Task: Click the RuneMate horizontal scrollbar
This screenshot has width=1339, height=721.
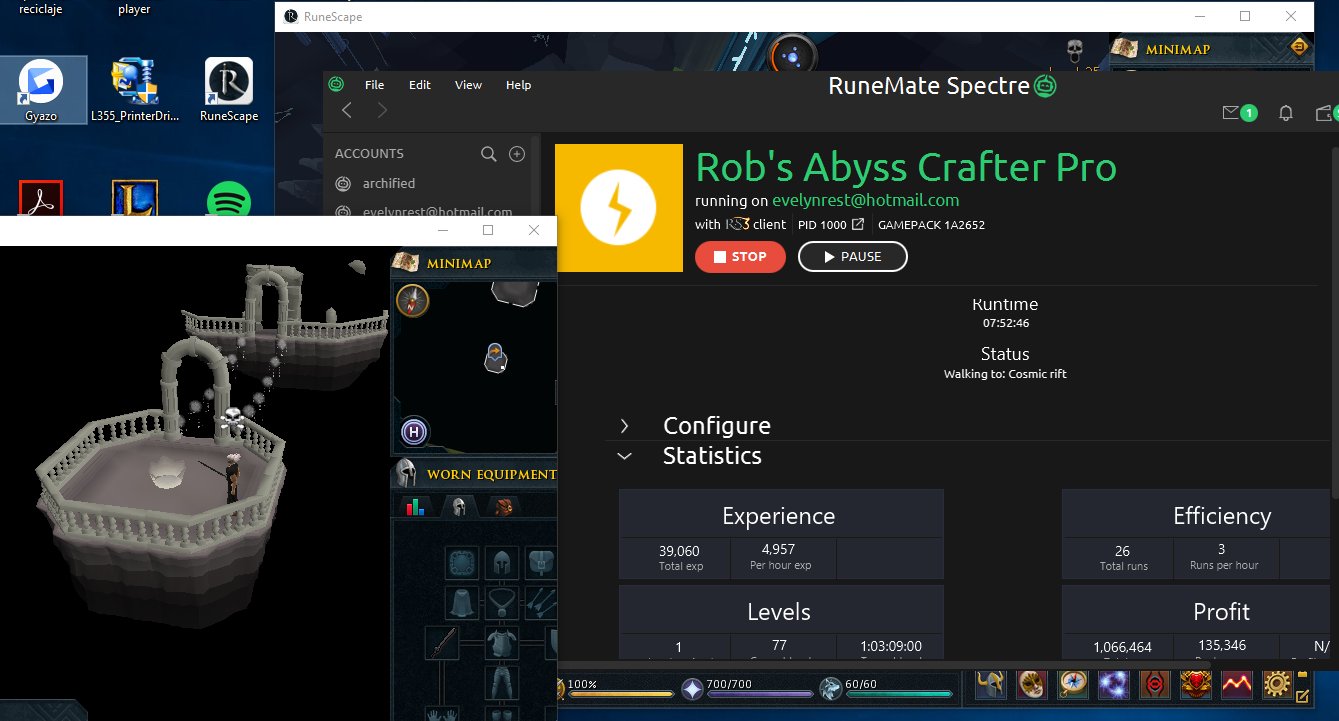Action: pos(885,664)
